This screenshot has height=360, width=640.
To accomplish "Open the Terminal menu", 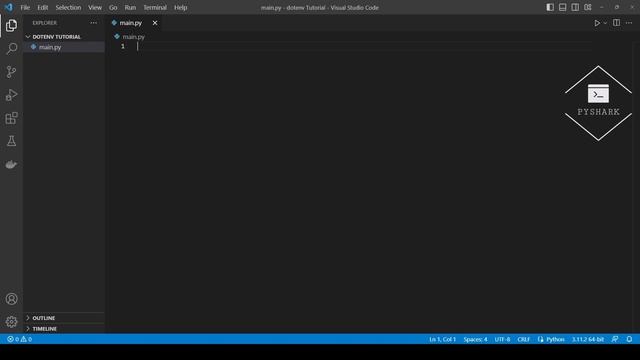I will point(155,7).
